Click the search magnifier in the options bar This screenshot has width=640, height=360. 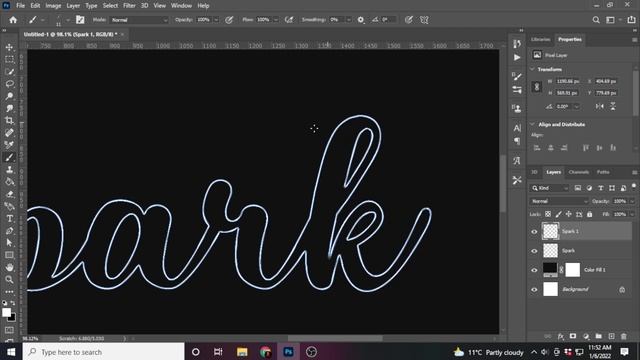pos(596,20)
